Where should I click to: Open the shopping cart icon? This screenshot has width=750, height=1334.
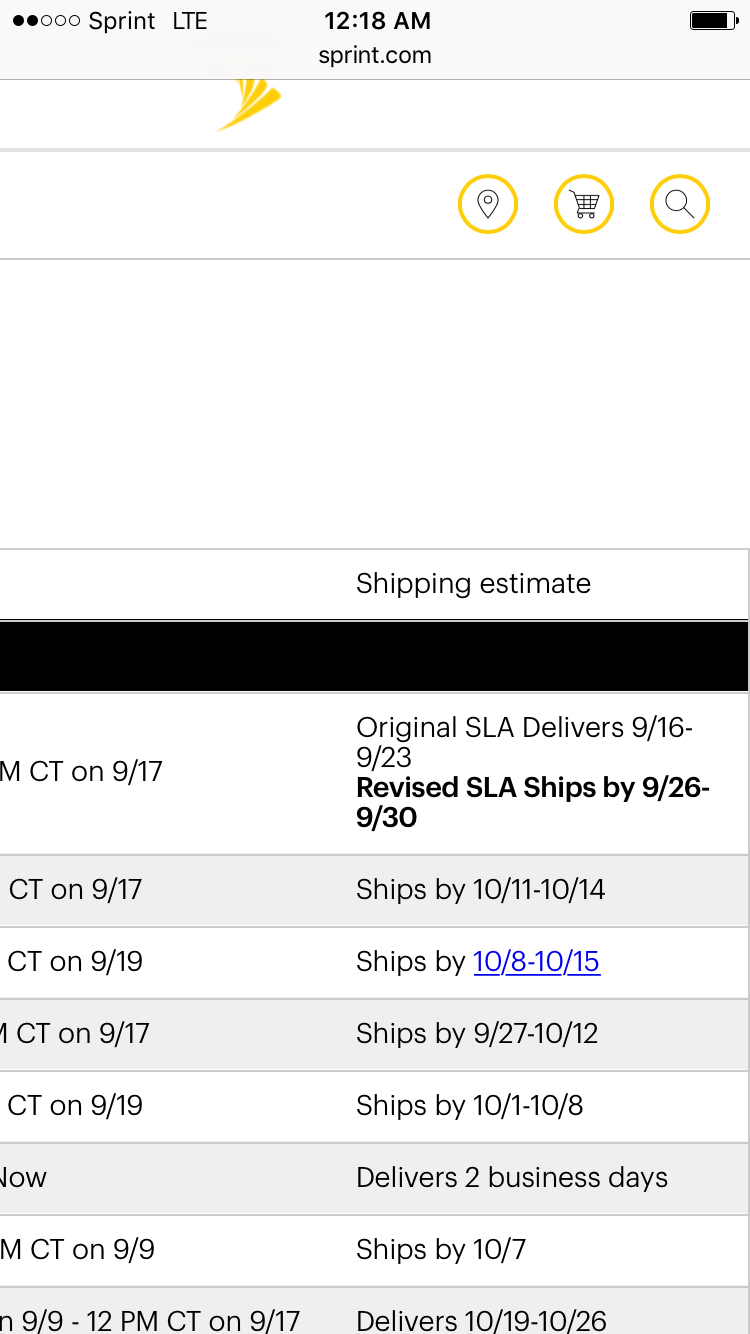(x=584, y=204)
